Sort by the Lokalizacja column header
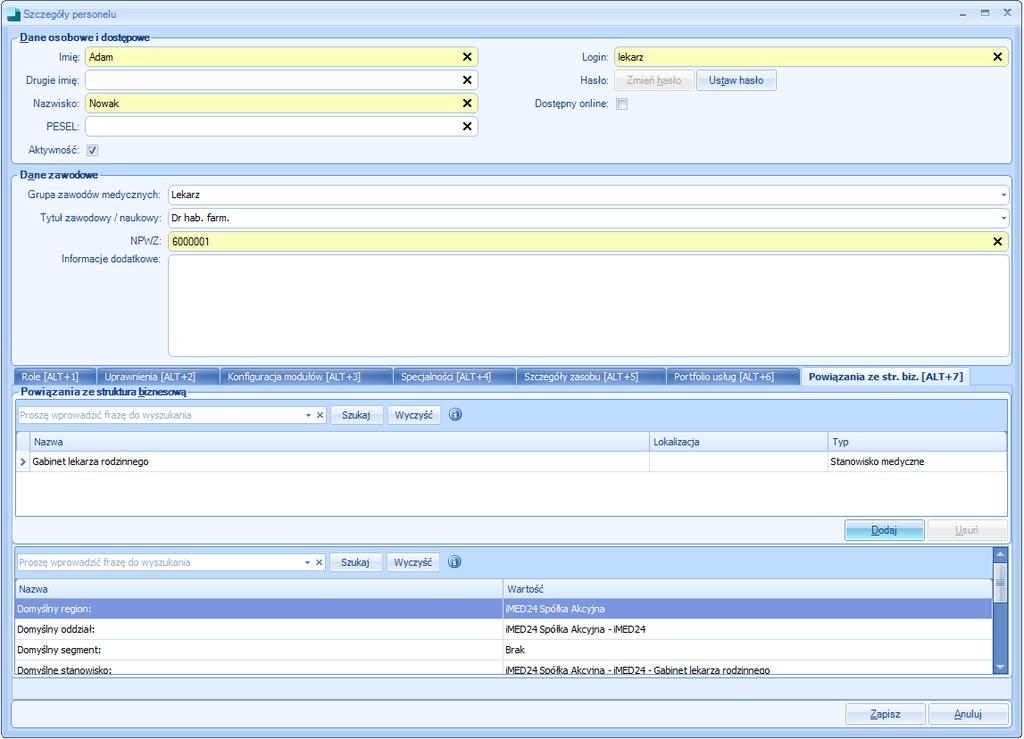Screen dimensions: 1024x739 739,442
